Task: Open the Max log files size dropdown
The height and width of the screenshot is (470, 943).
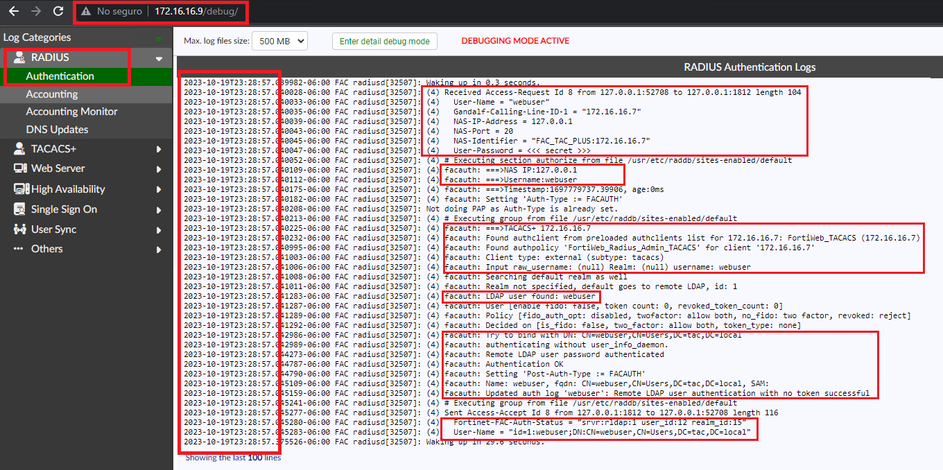Action: (x=279, y=41)
